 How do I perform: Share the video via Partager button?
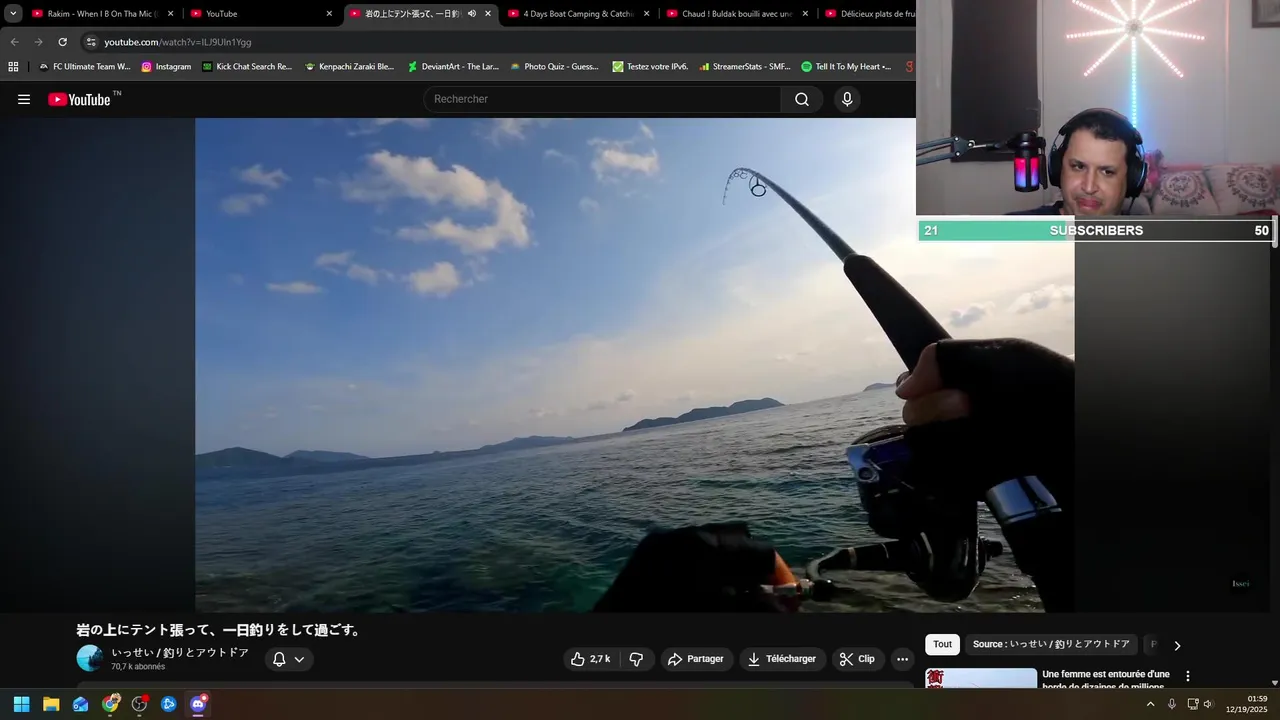coord(695,659)
